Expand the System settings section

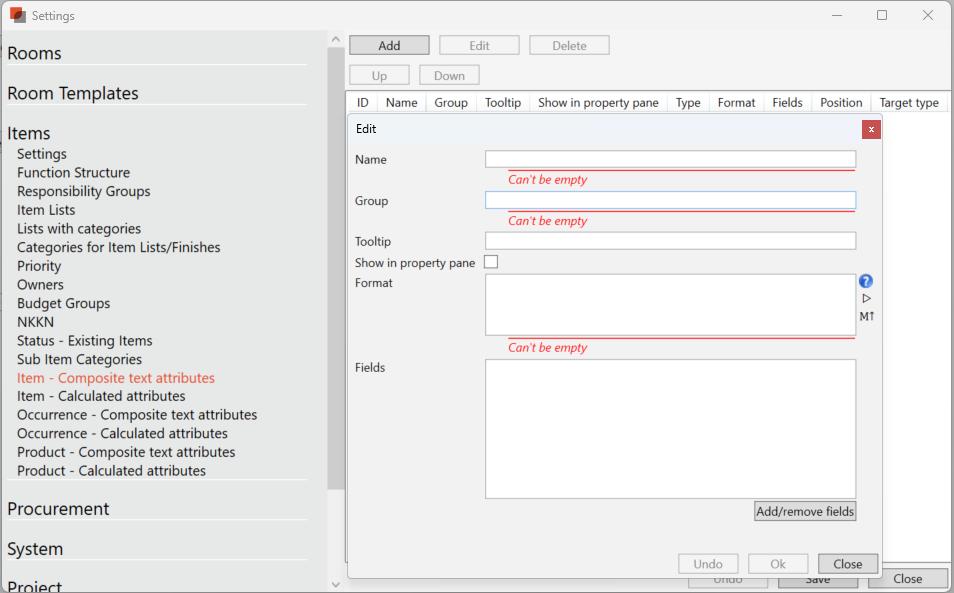tap(35, 549)
